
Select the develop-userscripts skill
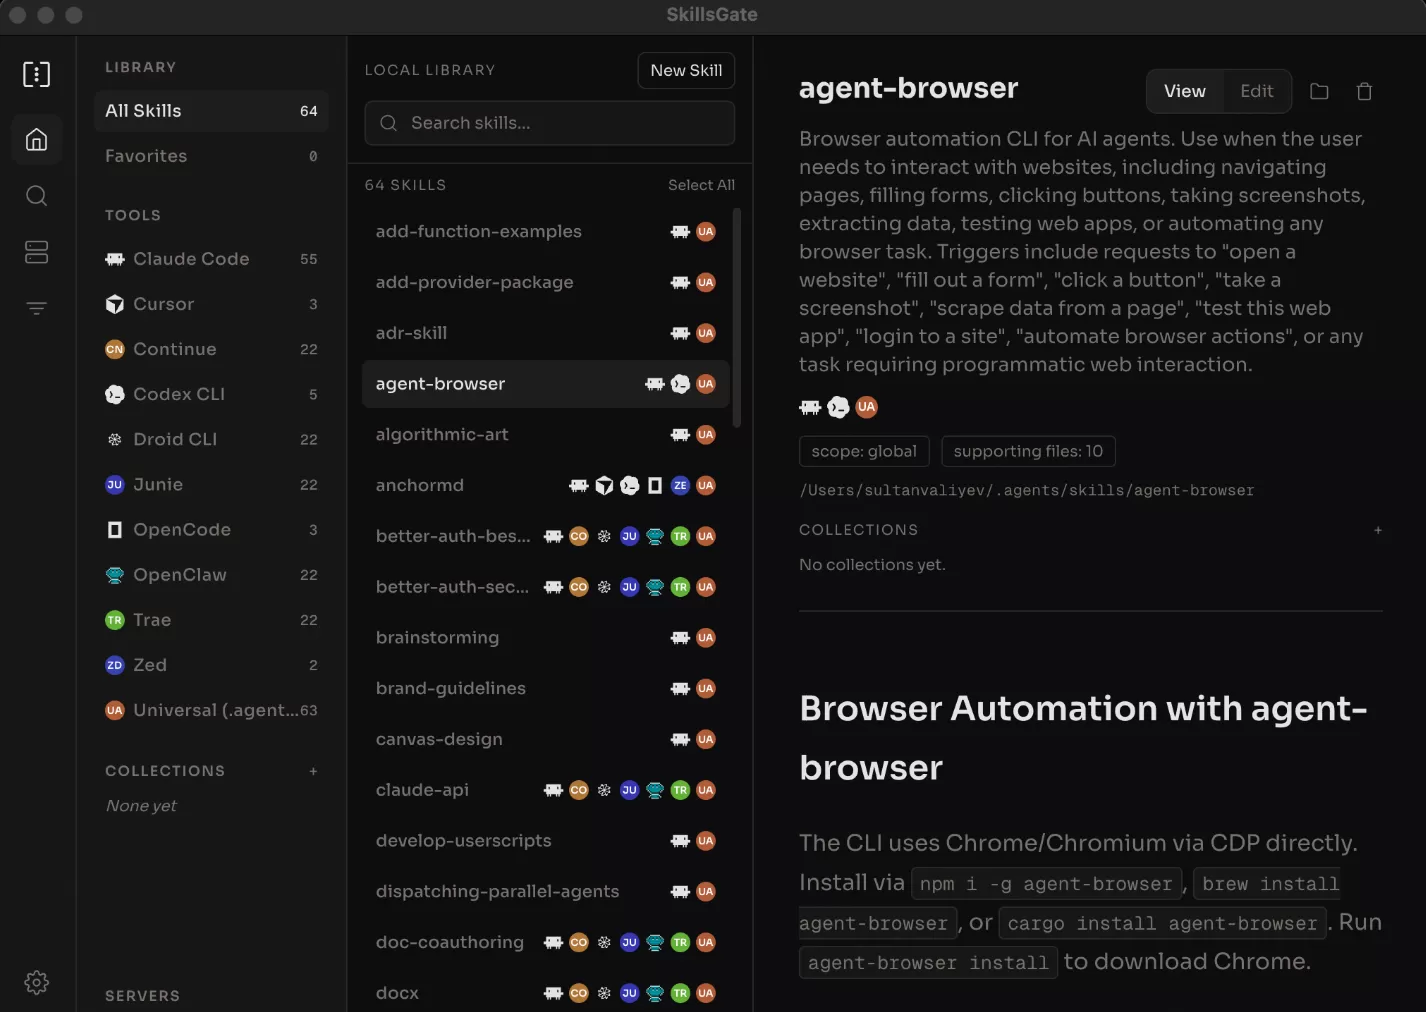click(x=546, y=841)
